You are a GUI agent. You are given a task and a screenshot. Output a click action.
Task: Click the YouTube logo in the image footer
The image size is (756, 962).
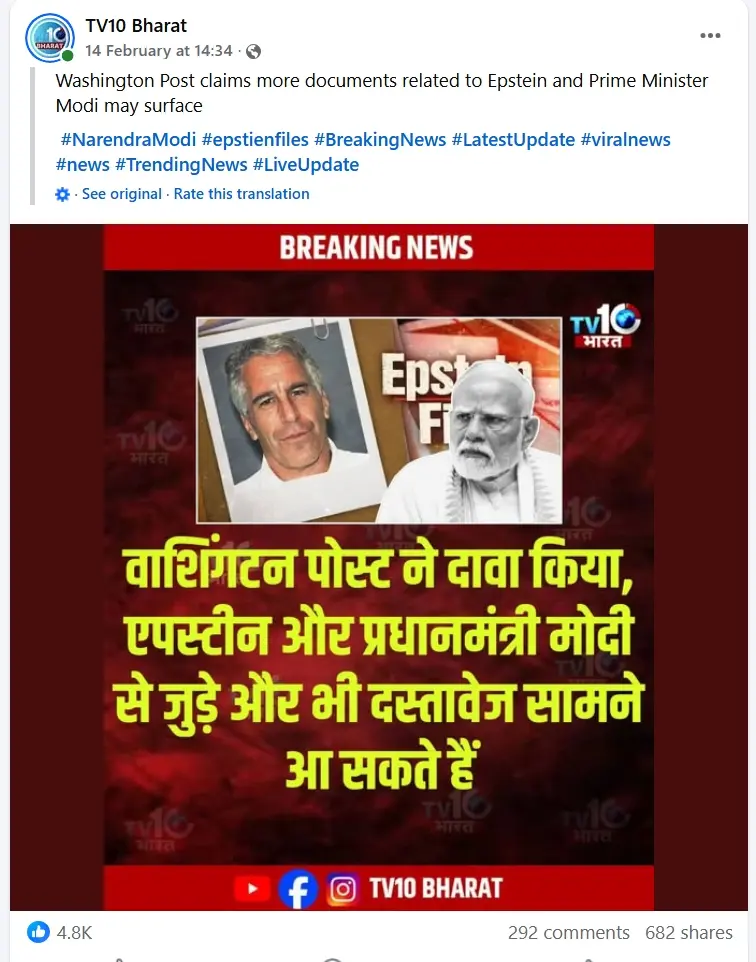(252, 888)
